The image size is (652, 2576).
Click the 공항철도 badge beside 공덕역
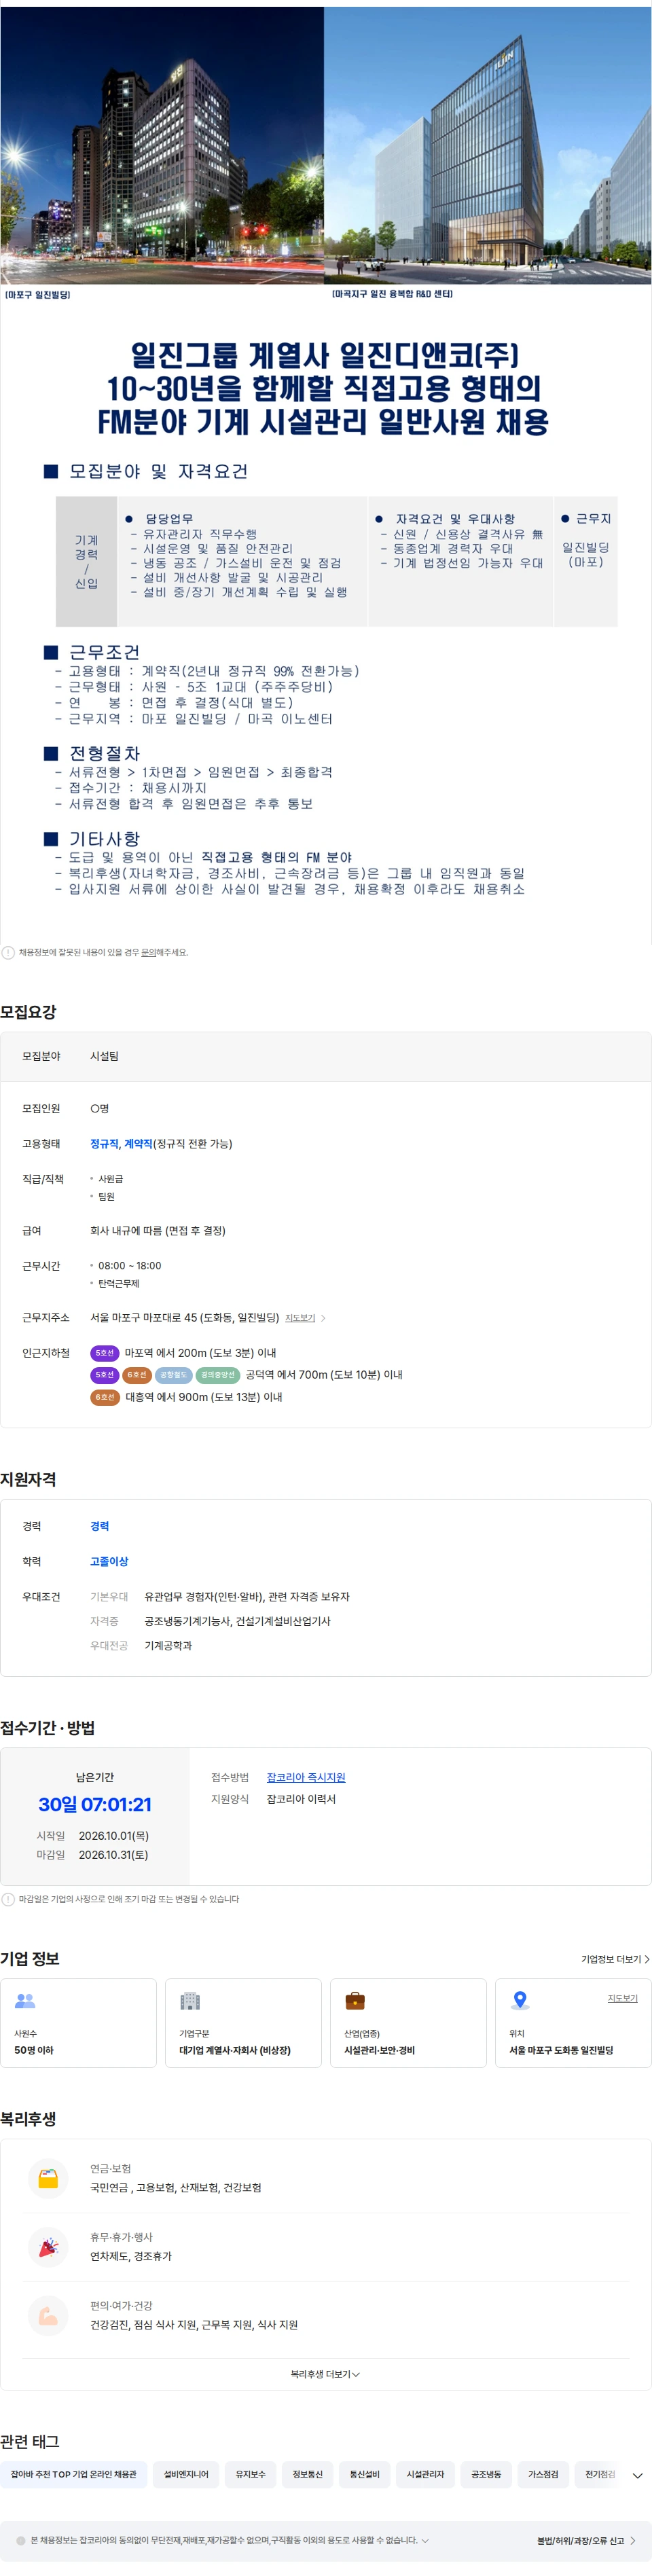click(x=173, y=1375)
